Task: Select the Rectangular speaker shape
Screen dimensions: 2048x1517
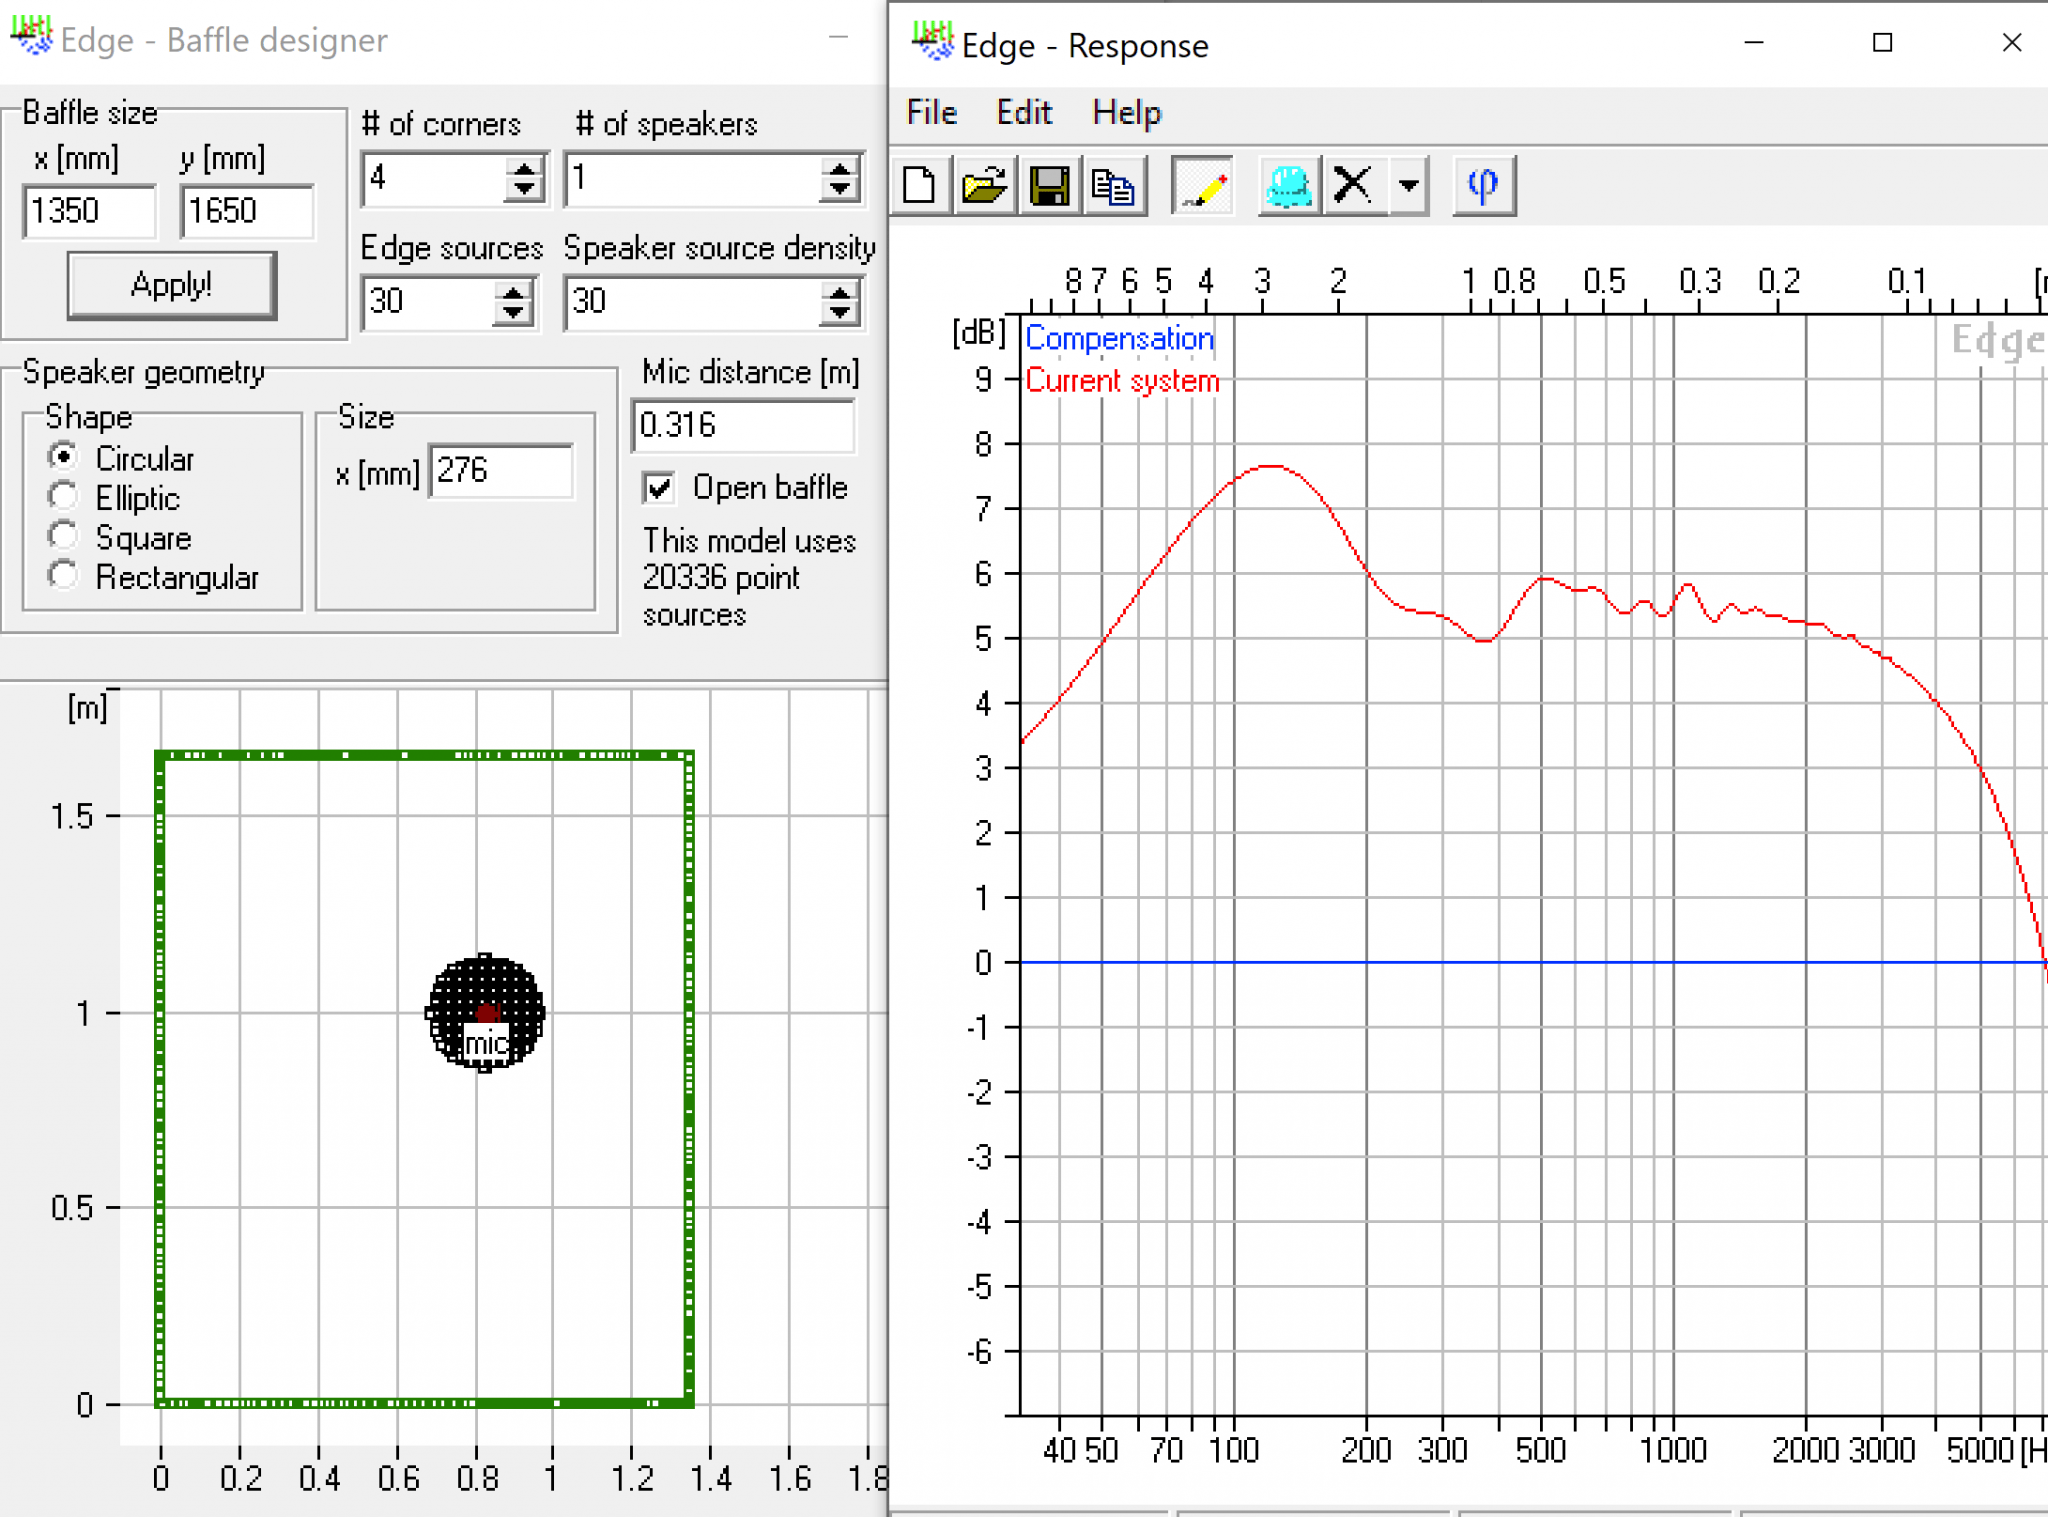Action: [62, 575]
